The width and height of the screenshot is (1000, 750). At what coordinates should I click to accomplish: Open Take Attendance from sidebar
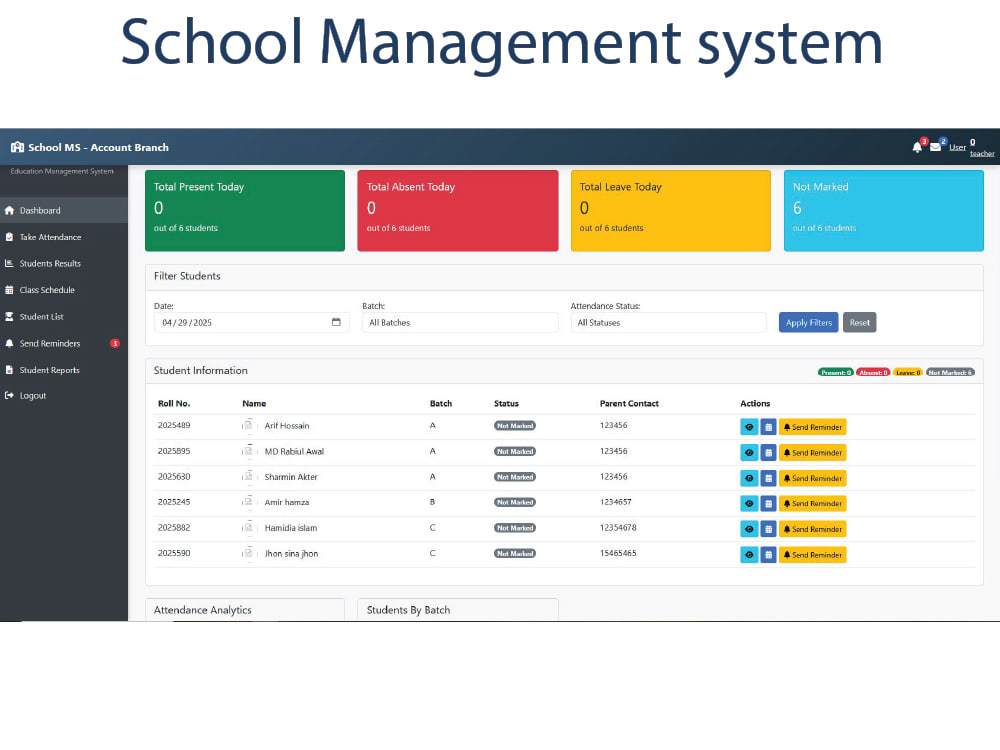(64, 237)
